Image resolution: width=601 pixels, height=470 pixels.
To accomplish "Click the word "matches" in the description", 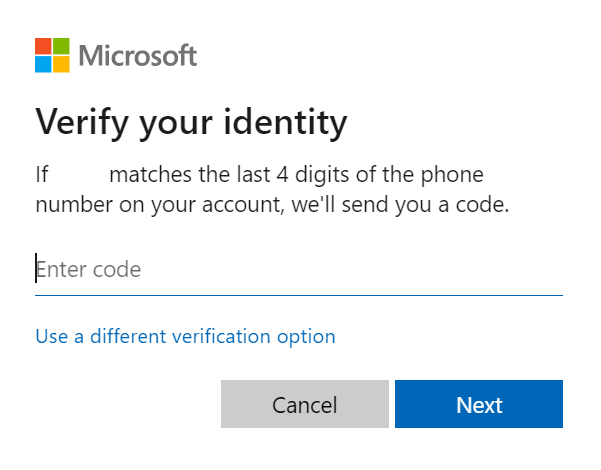I will [146, 176].
